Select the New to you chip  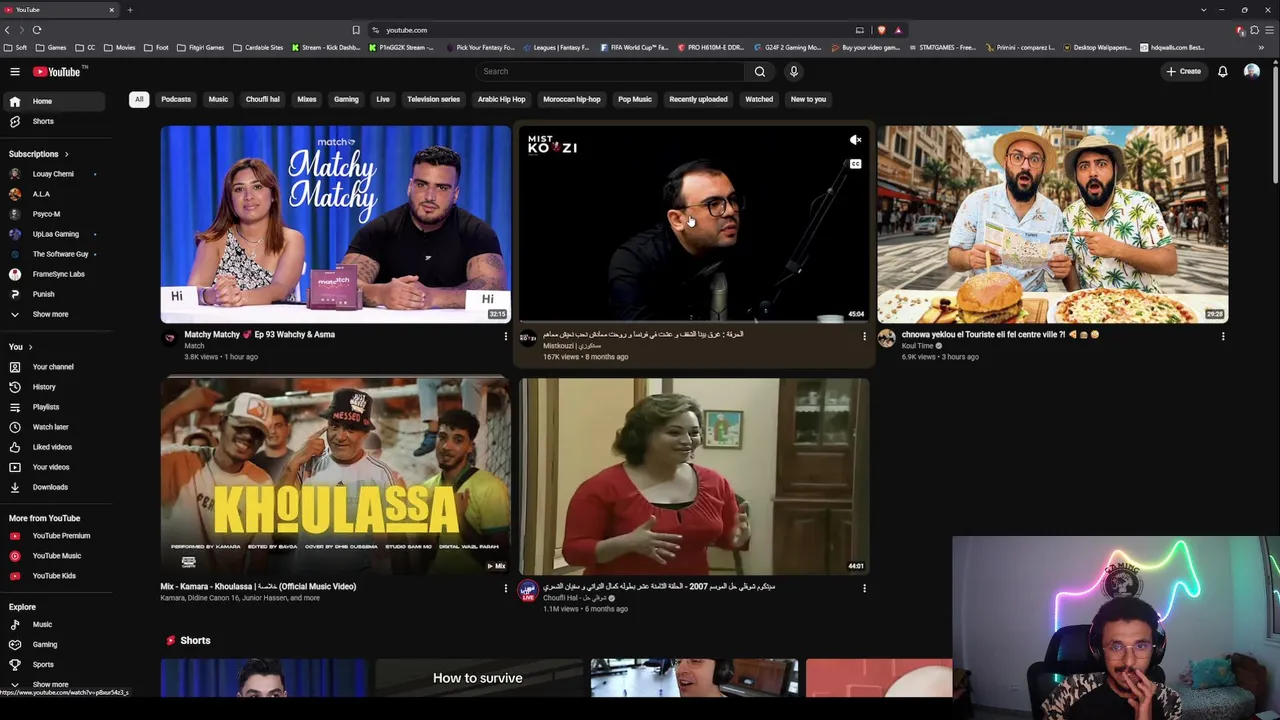point(808,99)
